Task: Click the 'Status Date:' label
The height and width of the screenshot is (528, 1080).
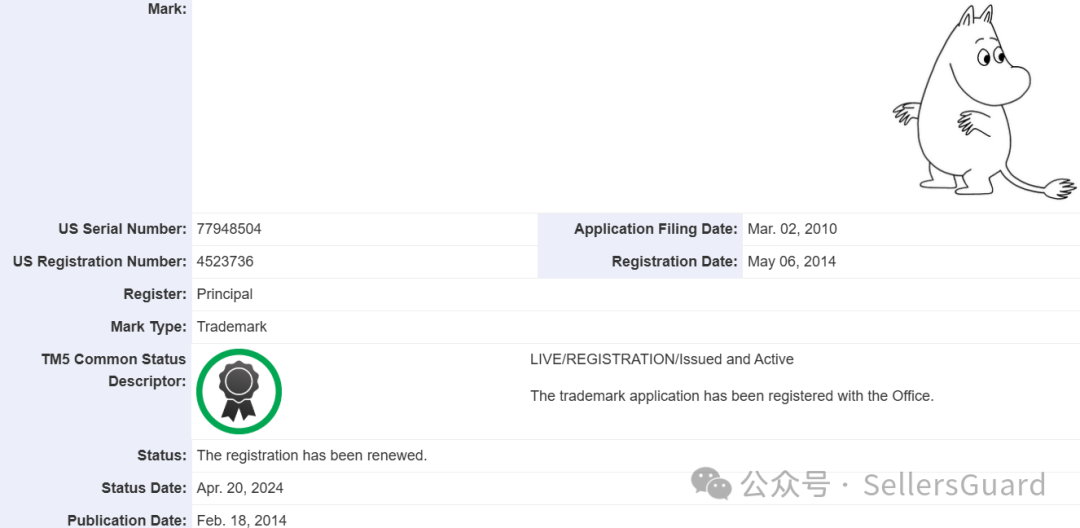Action: pos(144,488)
